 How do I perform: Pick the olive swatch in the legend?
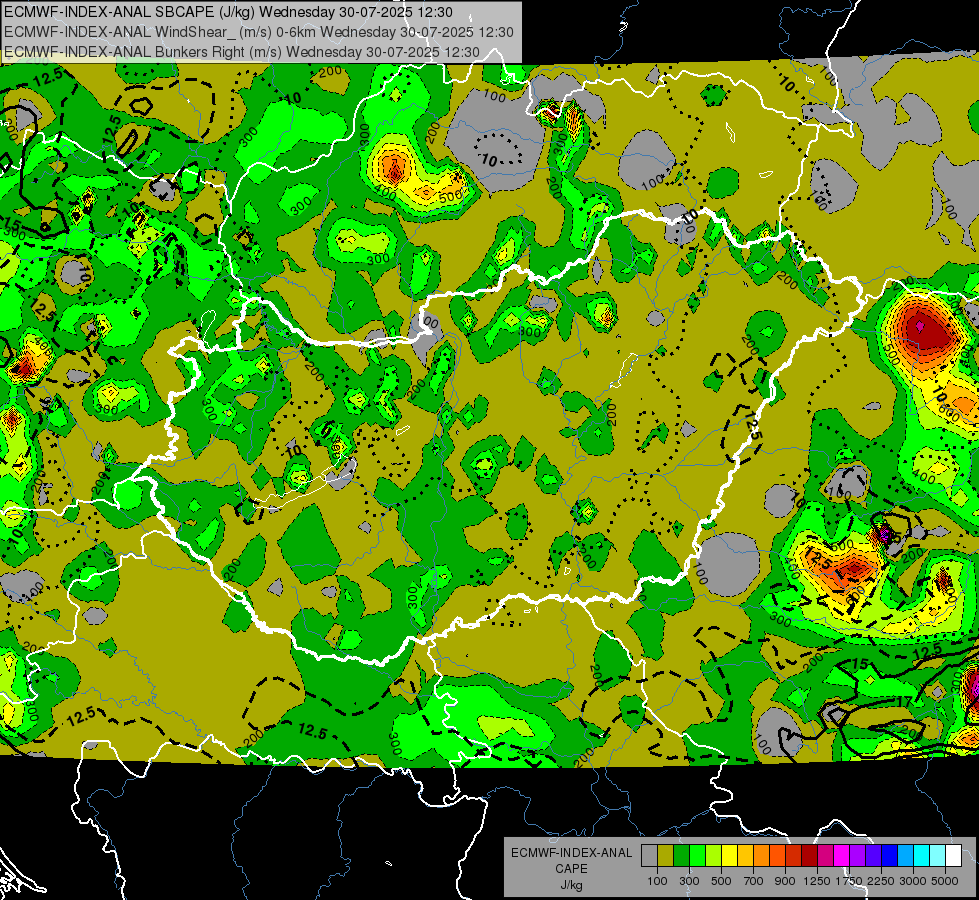666,856
